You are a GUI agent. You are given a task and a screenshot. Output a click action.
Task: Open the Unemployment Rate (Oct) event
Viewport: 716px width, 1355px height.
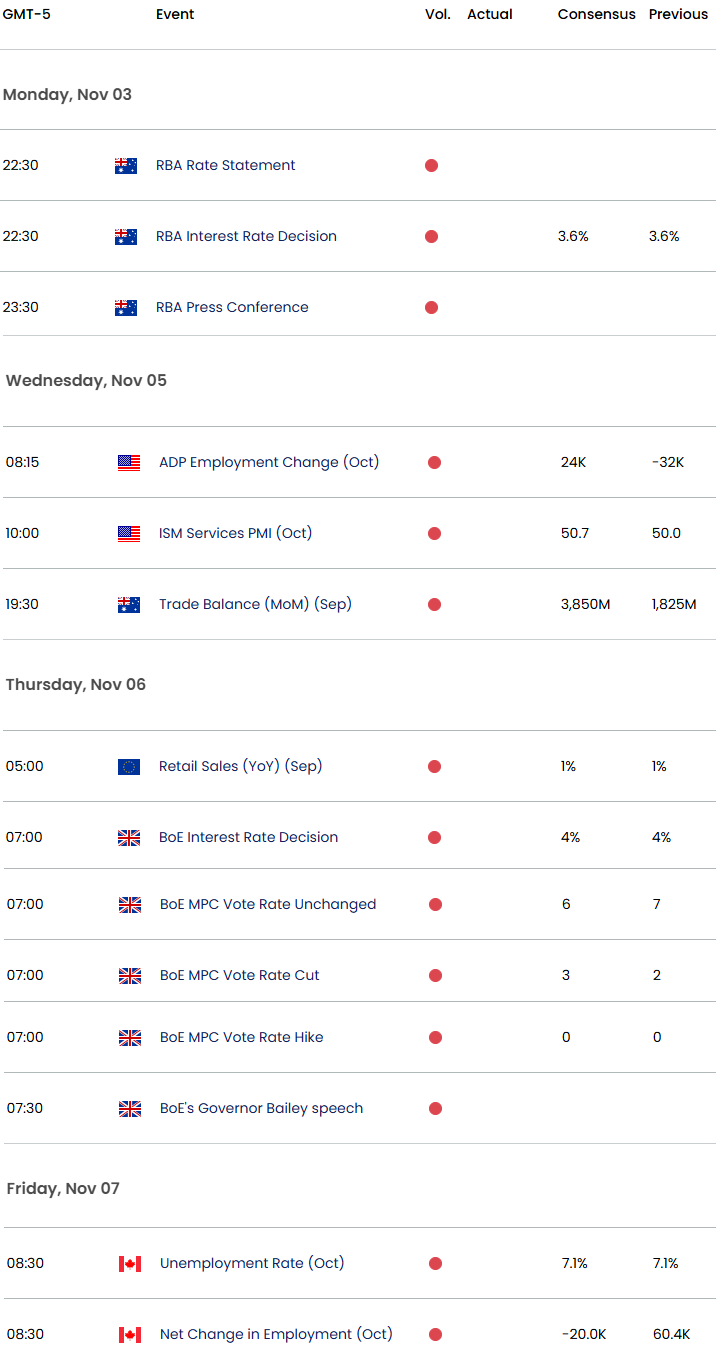(x=252, y=1264)
